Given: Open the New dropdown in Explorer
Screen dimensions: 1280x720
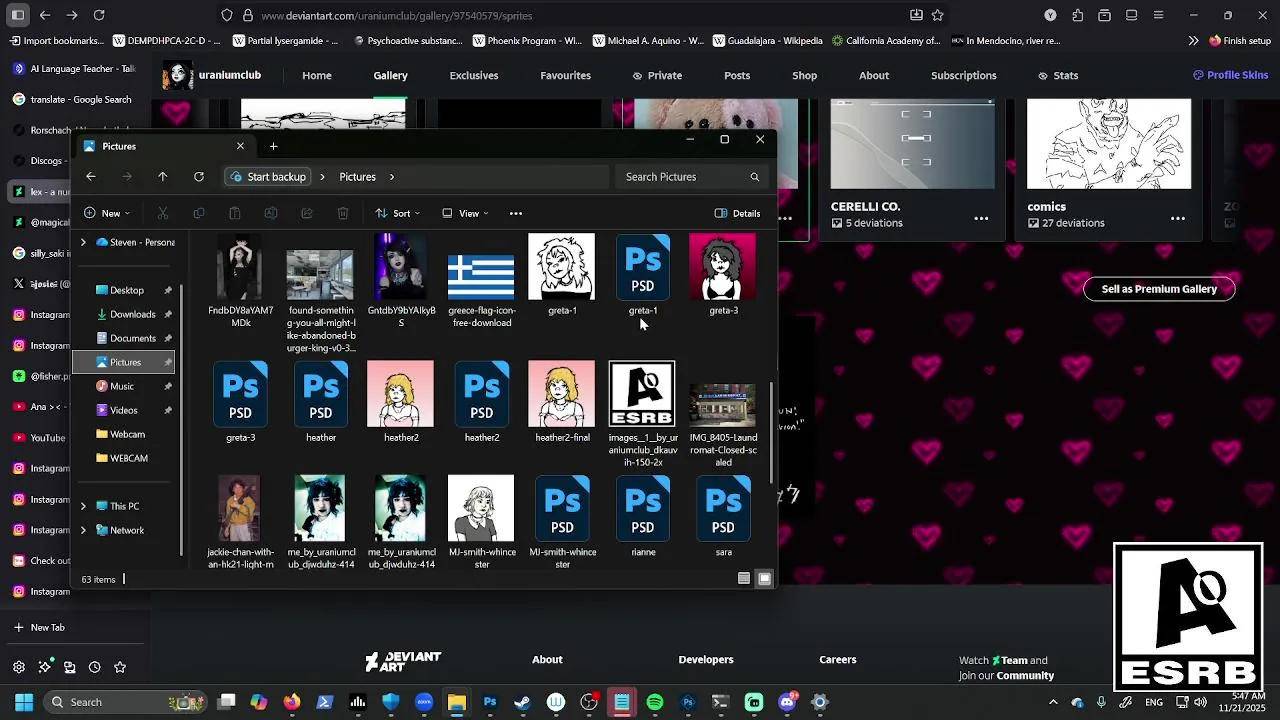Looking at the screenshot, I should point(107,213).
